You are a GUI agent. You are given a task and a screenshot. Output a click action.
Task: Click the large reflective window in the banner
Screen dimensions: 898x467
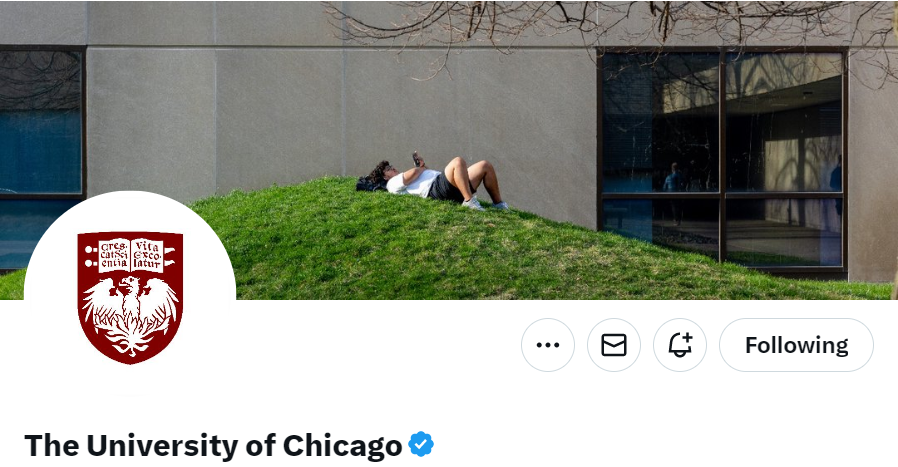coord(722,159)
